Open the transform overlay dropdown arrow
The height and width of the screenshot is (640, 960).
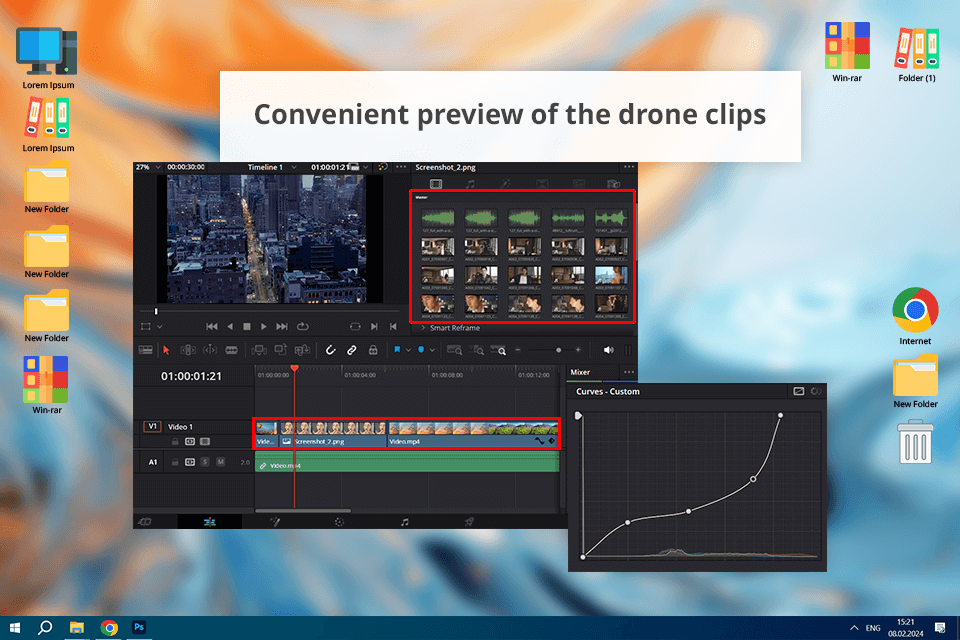[160, 327]
